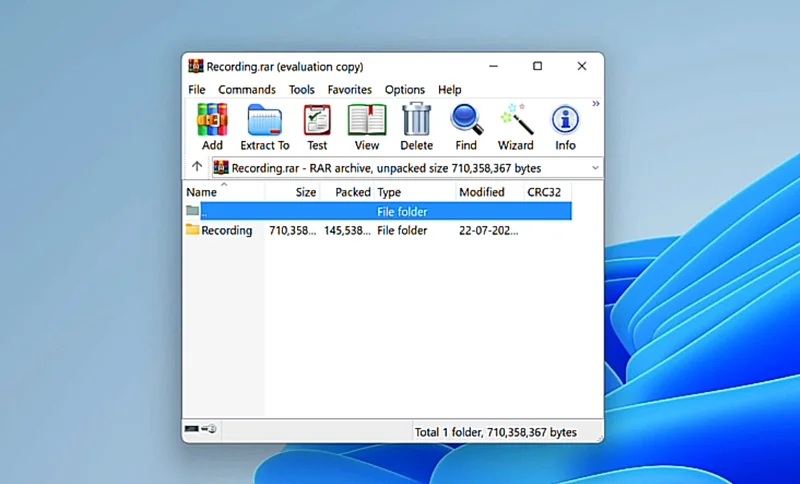Open the View file tool

pyautogui.click(x=367, y=120)
